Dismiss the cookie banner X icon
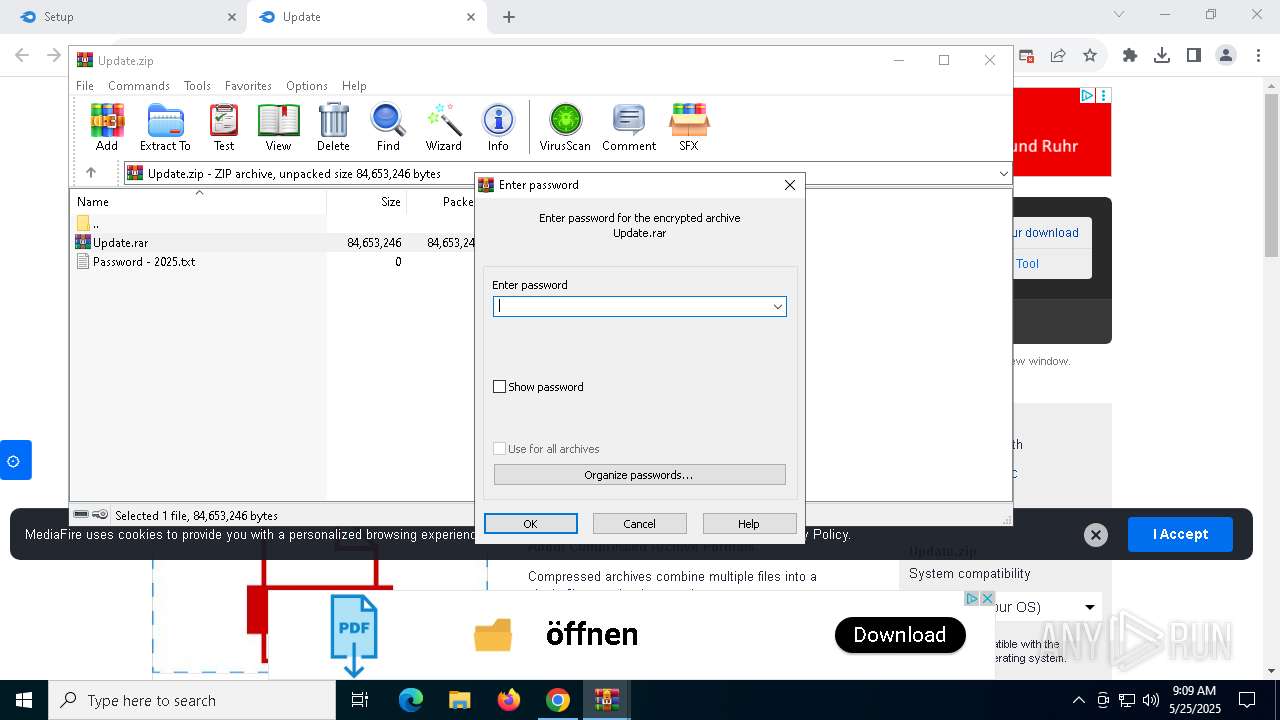The image size is (1280, 720). pyautogui.click(x=1096, y=535)
